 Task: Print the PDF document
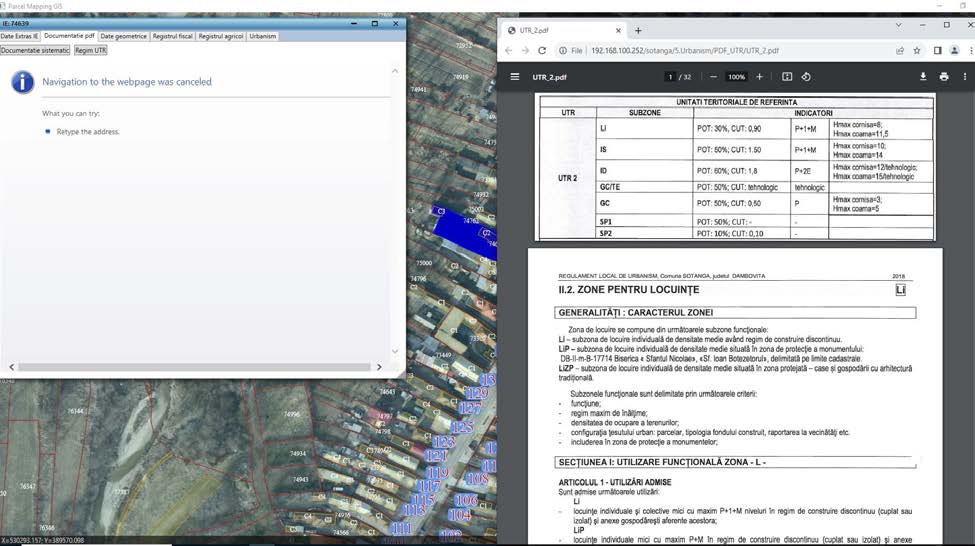click(943, 77)
